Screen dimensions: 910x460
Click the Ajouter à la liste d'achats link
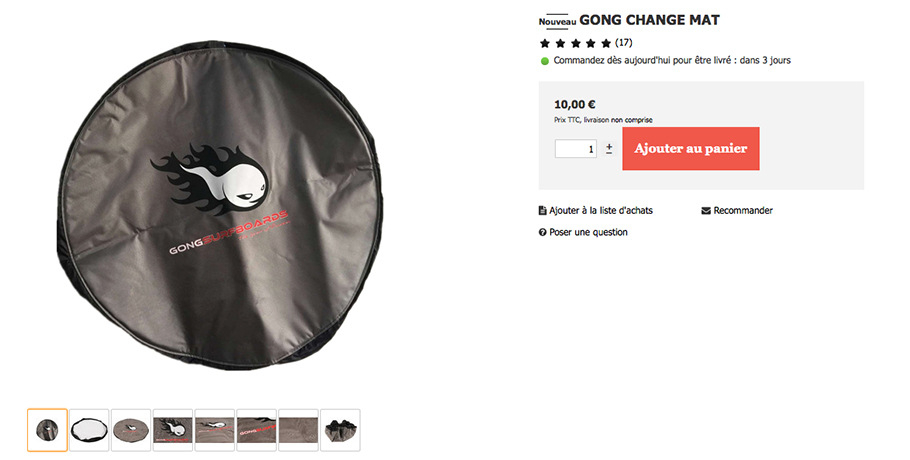601,211
